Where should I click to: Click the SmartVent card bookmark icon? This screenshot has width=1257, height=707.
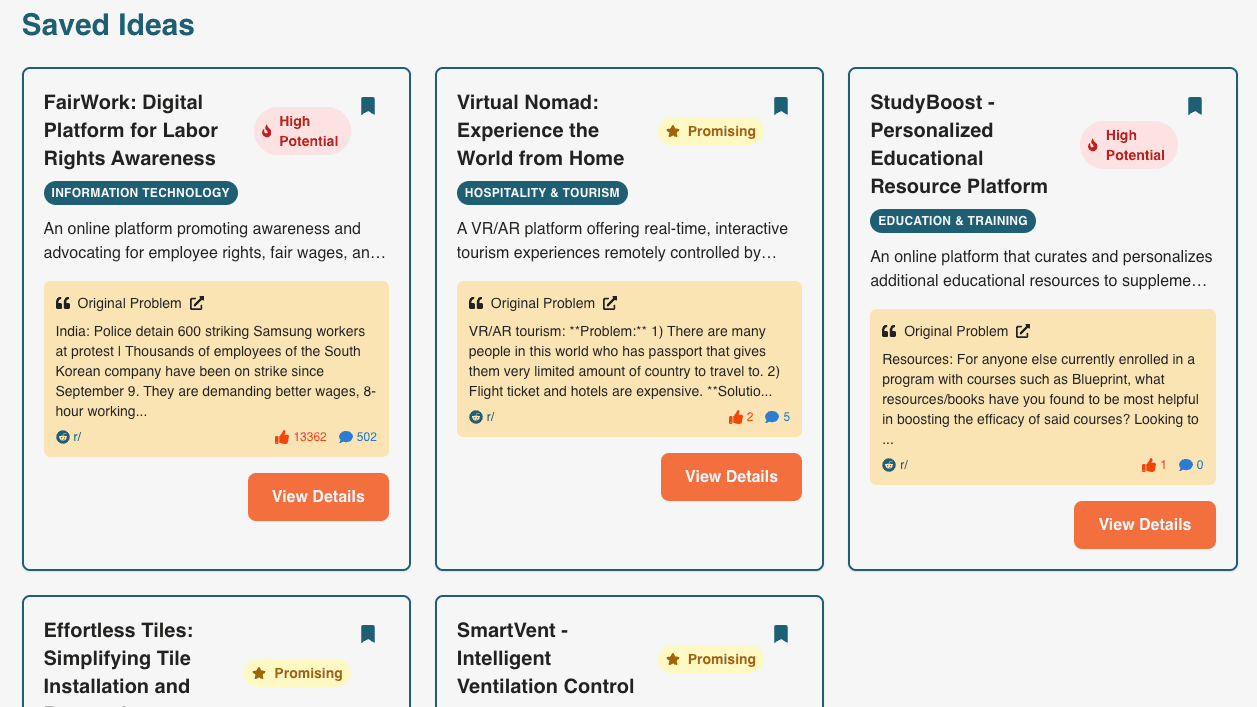coord(781,634)
